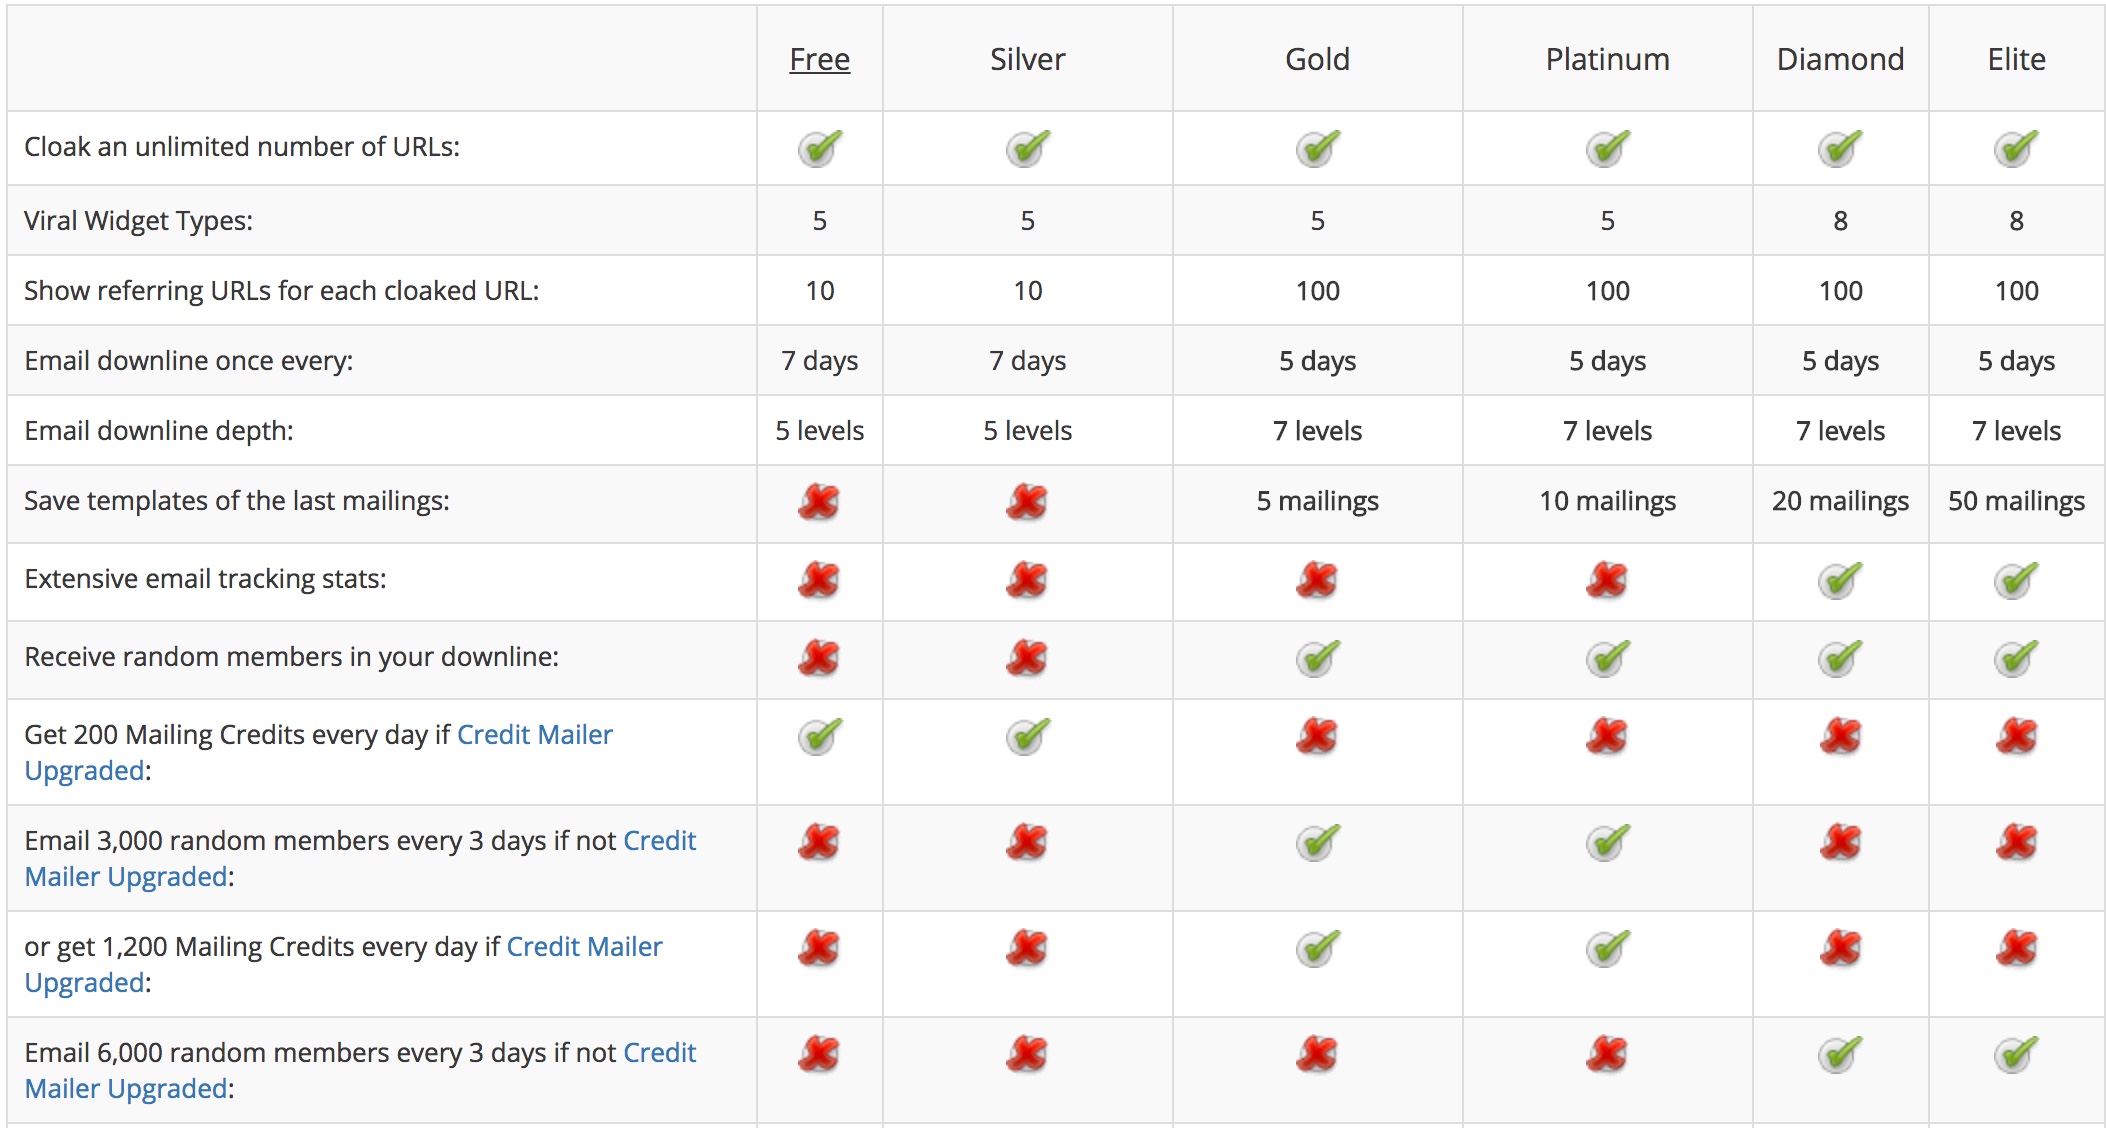Open the Free plan header link

pyautogui.click(x=819, y=60)
